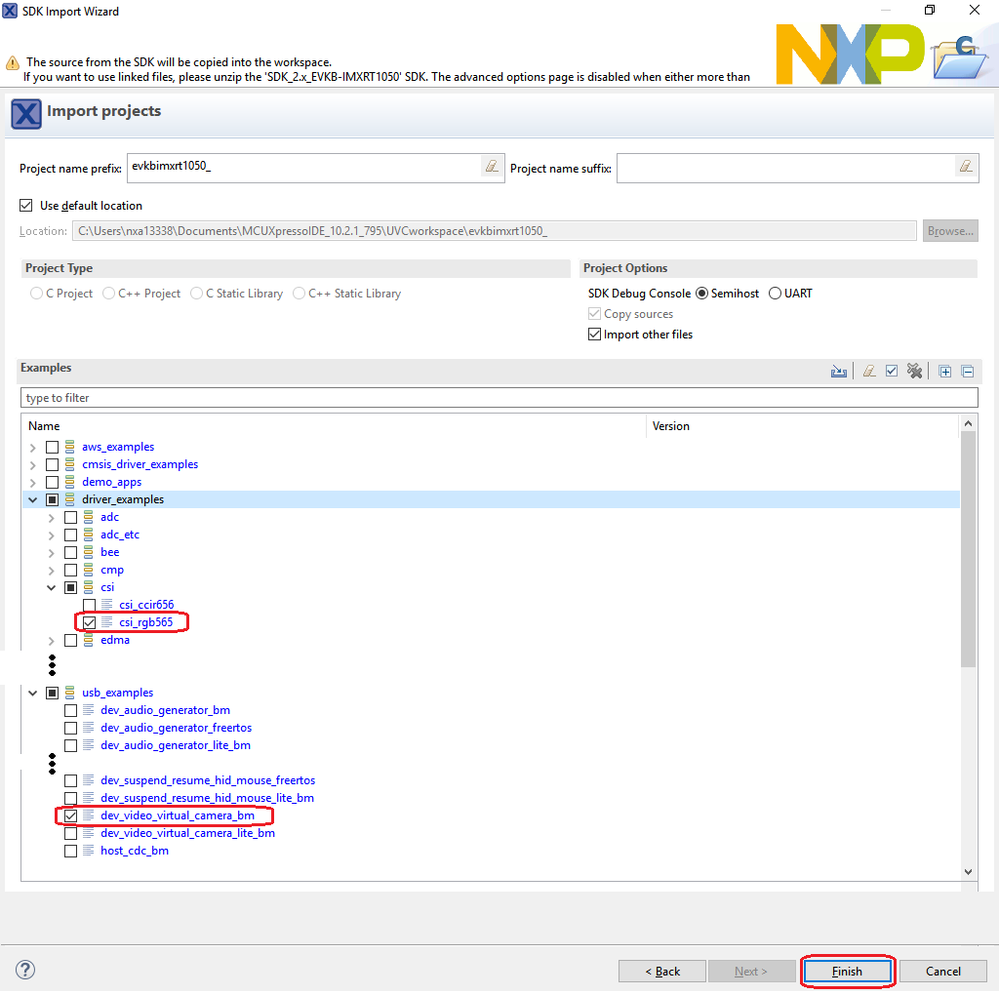Expand the edma tree node
Screen dimensions: 999x991
52,640
